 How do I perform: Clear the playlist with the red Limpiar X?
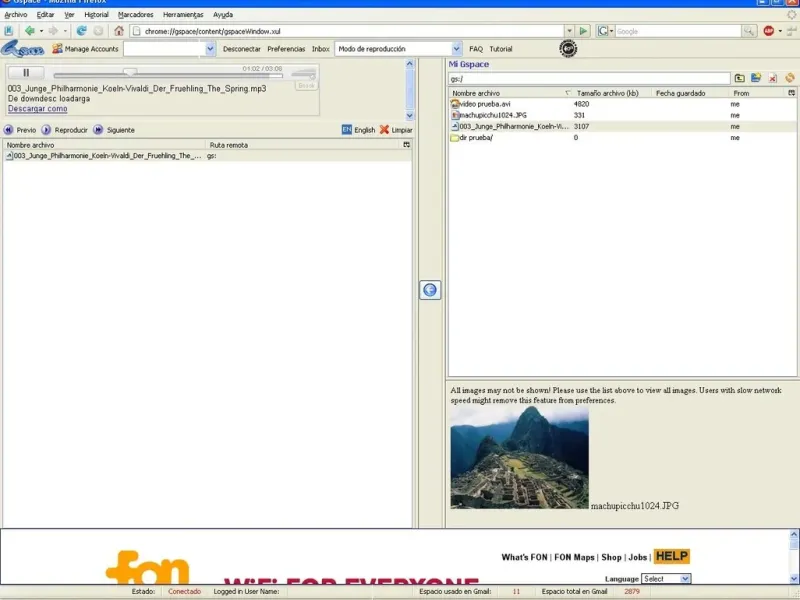[x=384, y=130]
